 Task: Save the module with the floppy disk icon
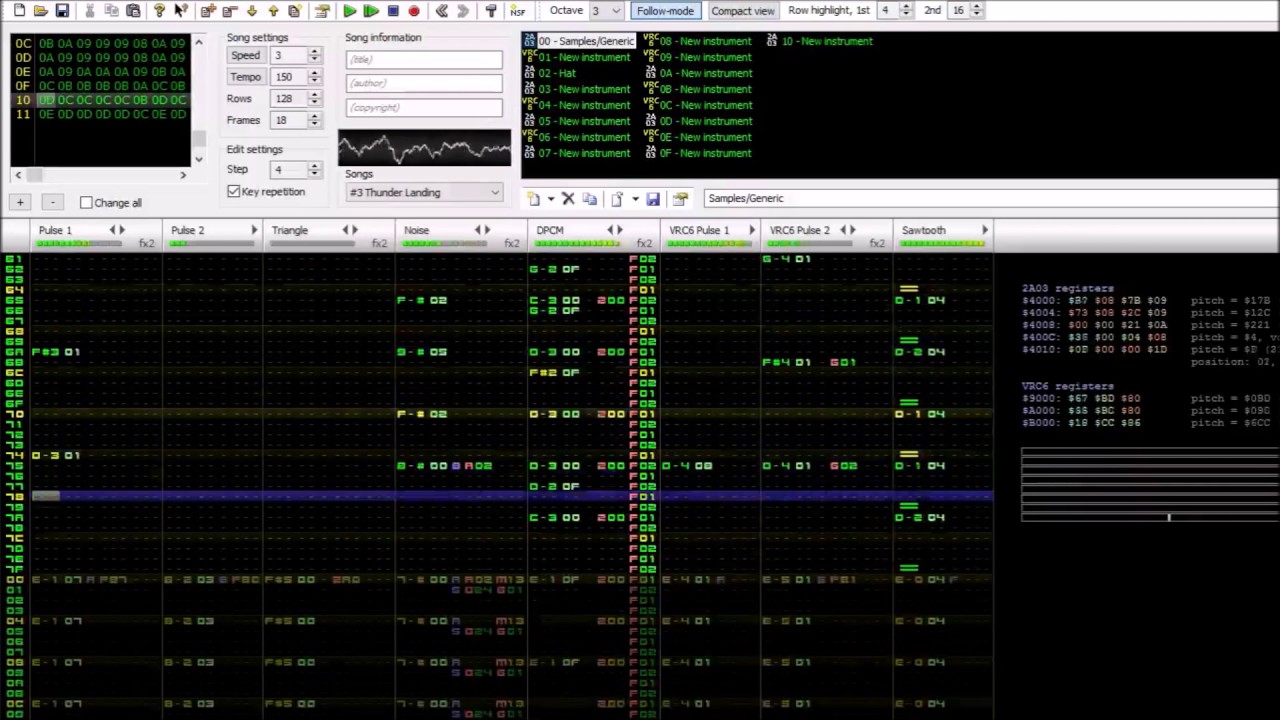62,11
